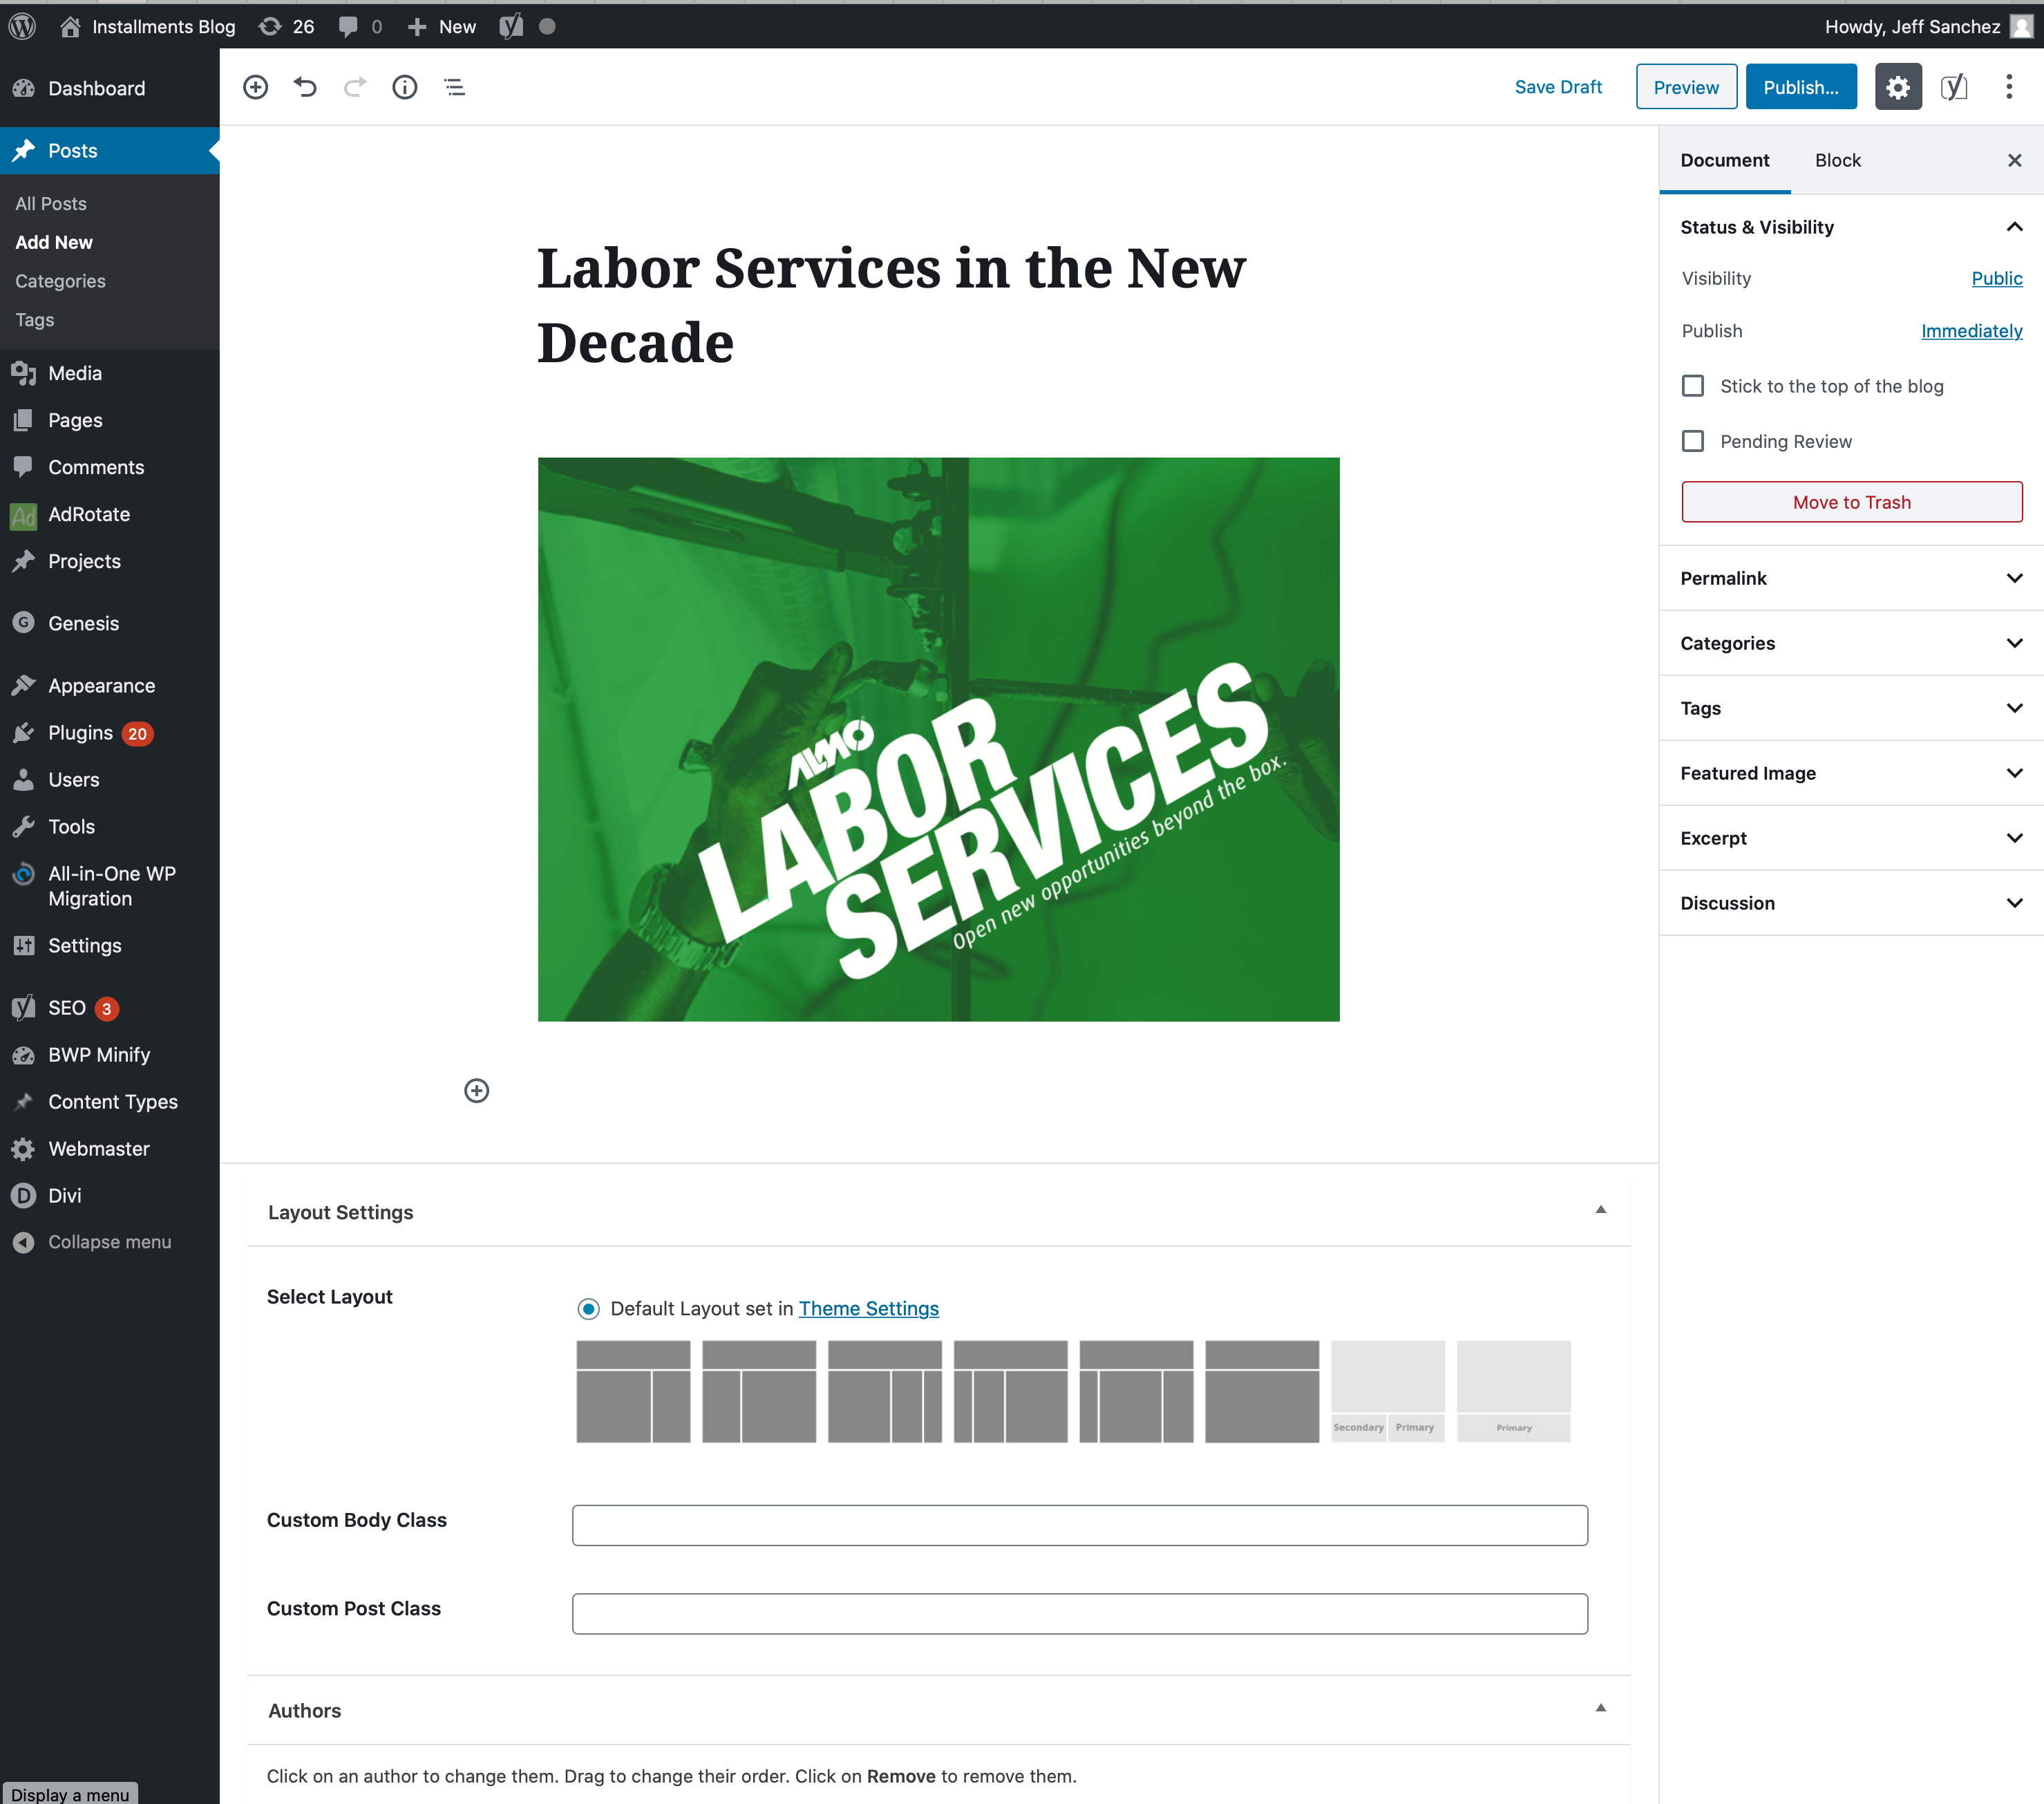
Task: Click the Move to Trash button
Action: (1851, 502)
